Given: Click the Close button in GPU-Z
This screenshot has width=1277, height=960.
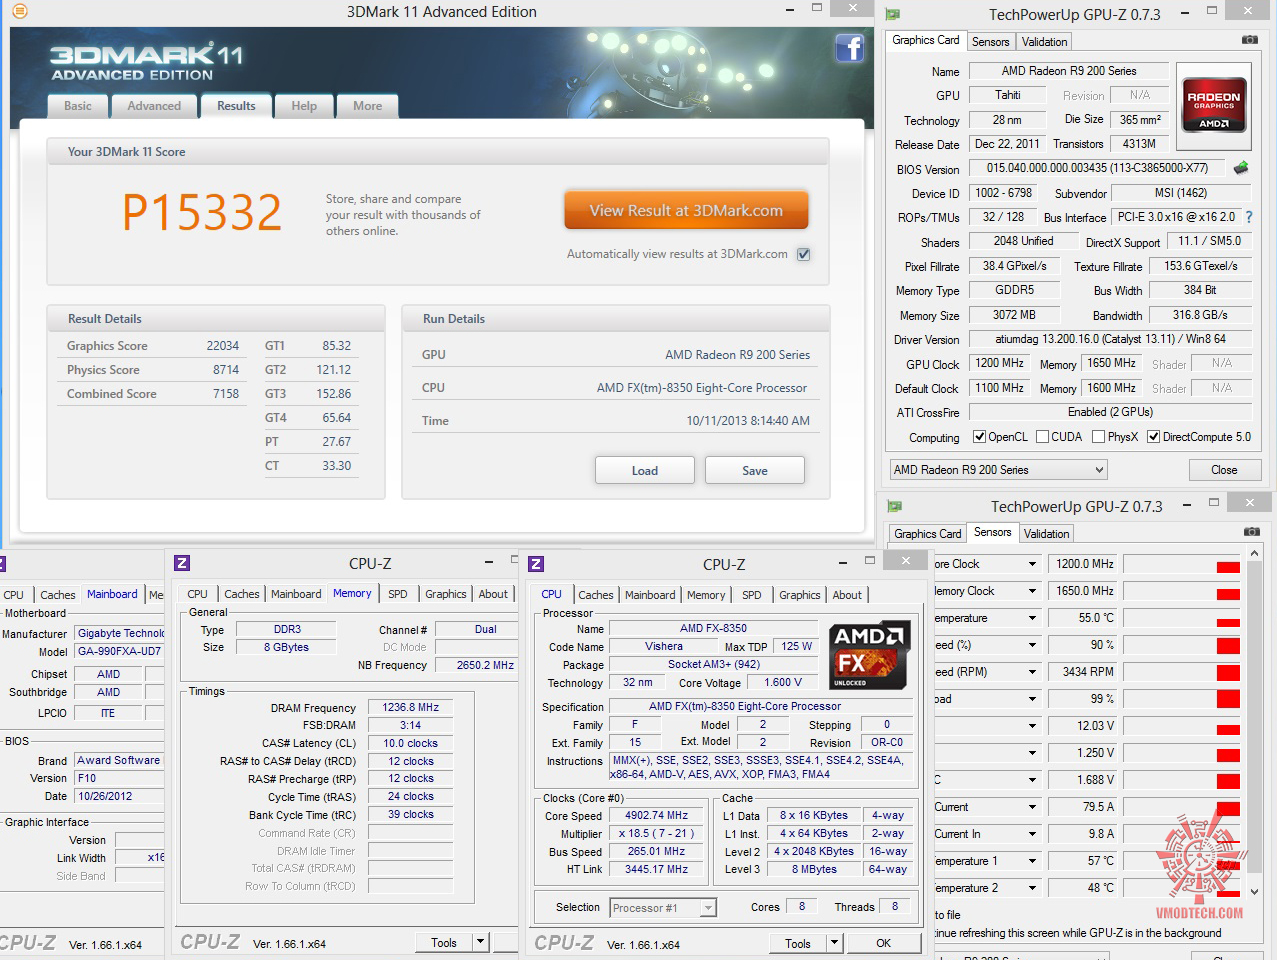Looking at the screenshot, I should click(x=1224, y=470).
